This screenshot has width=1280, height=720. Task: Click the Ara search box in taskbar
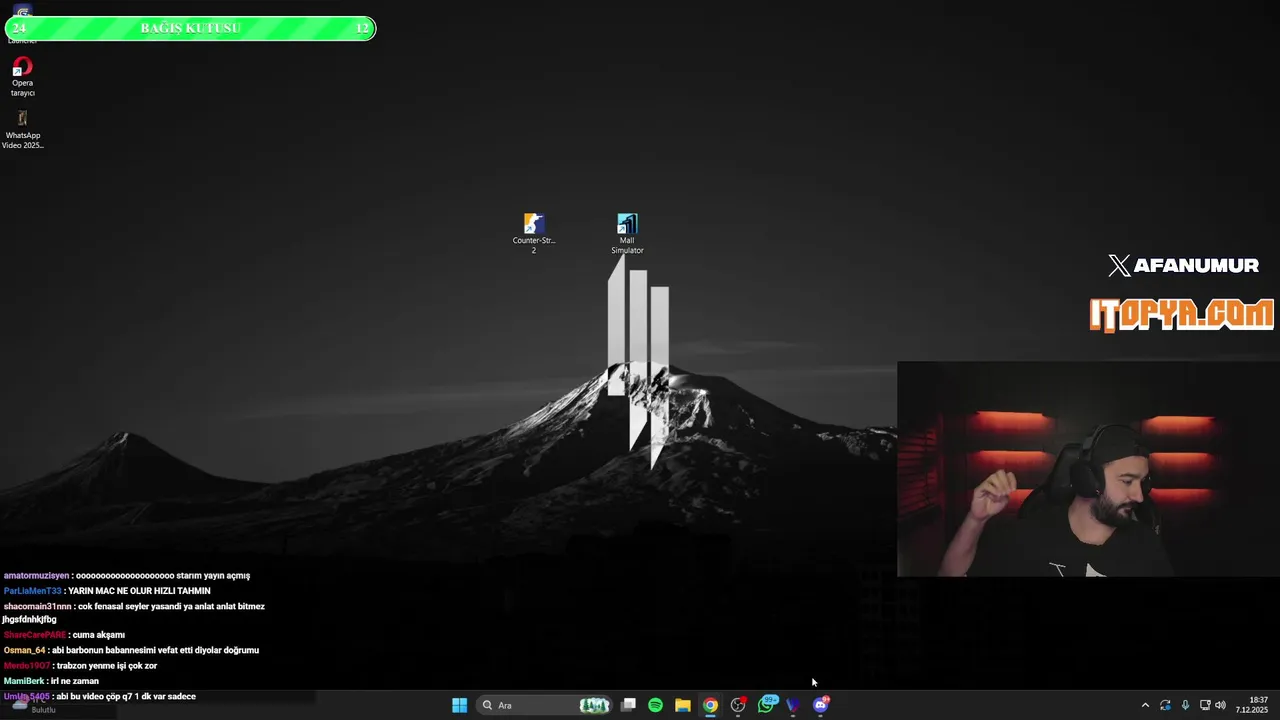(545, 705)
